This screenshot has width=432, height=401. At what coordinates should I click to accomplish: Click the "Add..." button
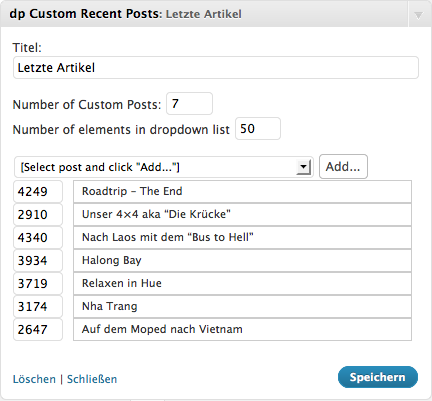(x=343, y=166)
